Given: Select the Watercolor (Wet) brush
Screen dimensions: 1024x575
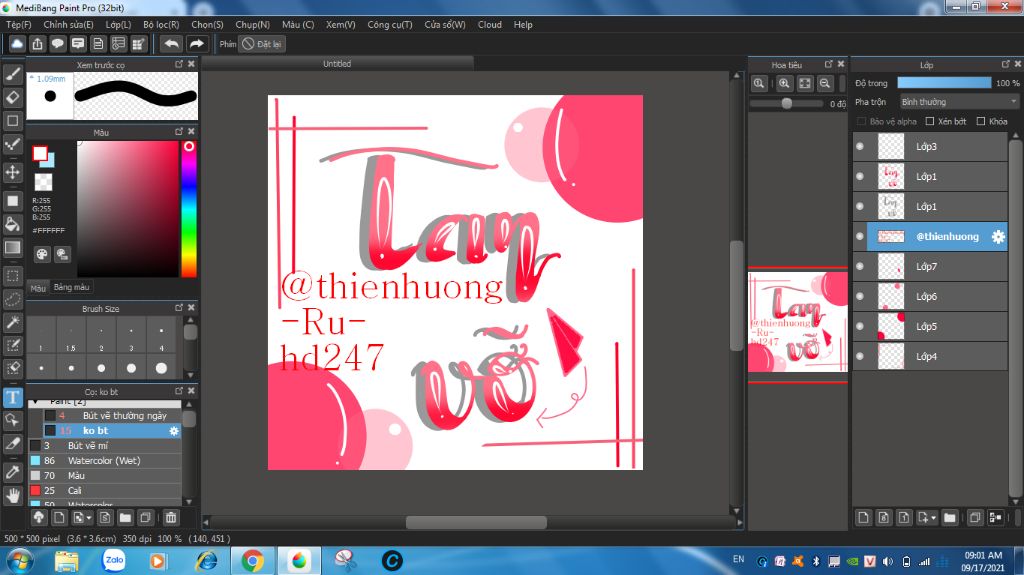Looking at the screenshot, I should click(104, 461).
